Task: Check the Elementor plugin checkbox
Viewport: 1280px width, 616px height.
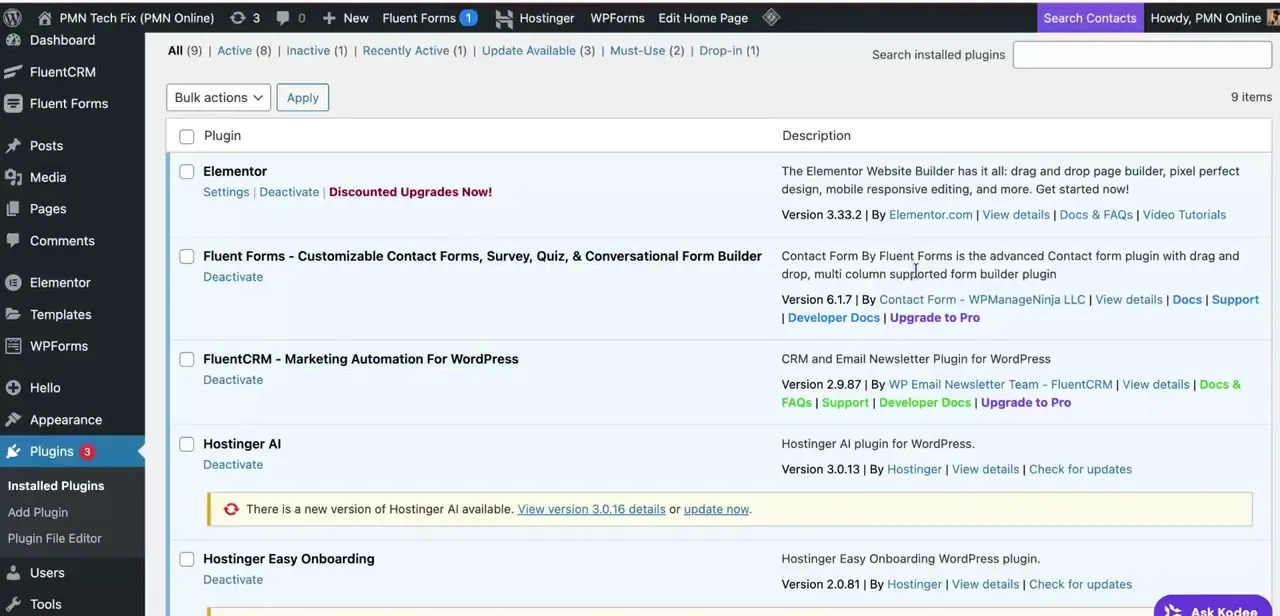Action: (x=187, y=172)
